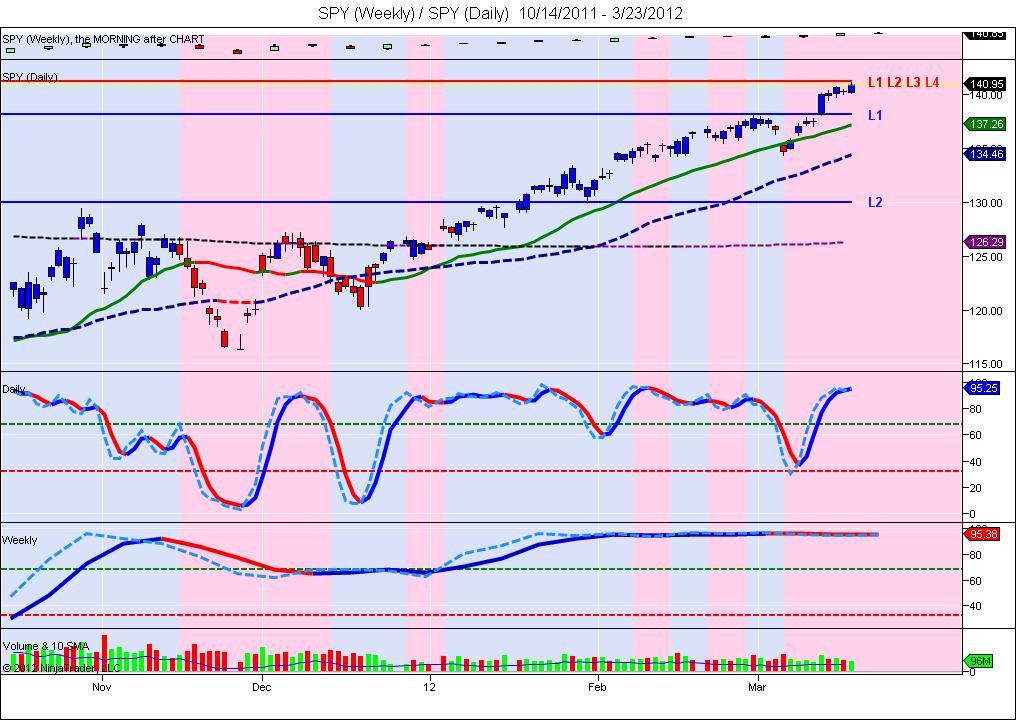Select the red 'L1 L2 L3 L4' level label

(x=903, y=82)
